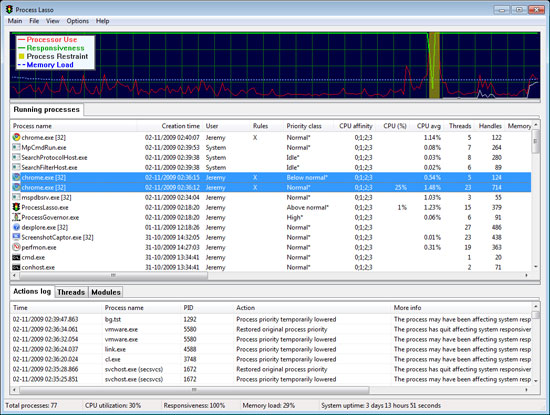
Task: Click the Chrome icon created 02:36:15
Action: click(16, 177)
